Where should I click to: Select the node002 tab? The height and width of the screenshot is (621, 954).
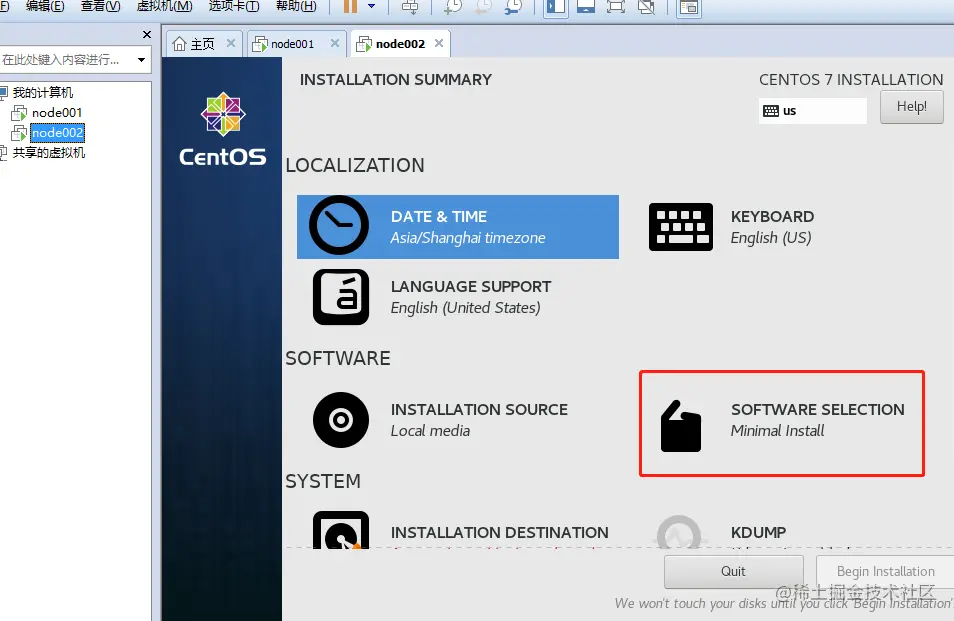coord(400,44)
